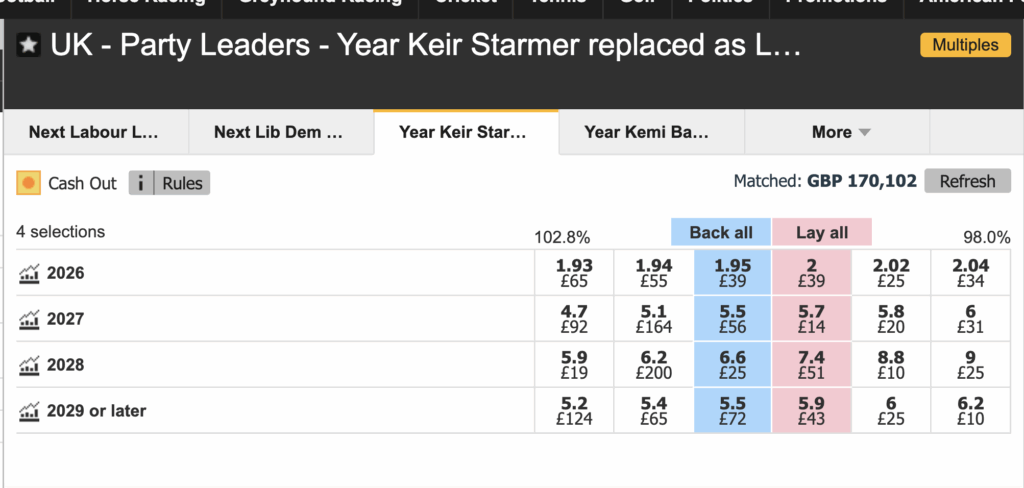Select the 1.95 back price for 2026
This screenshot has width=1024, height=488.
(732, 273)
